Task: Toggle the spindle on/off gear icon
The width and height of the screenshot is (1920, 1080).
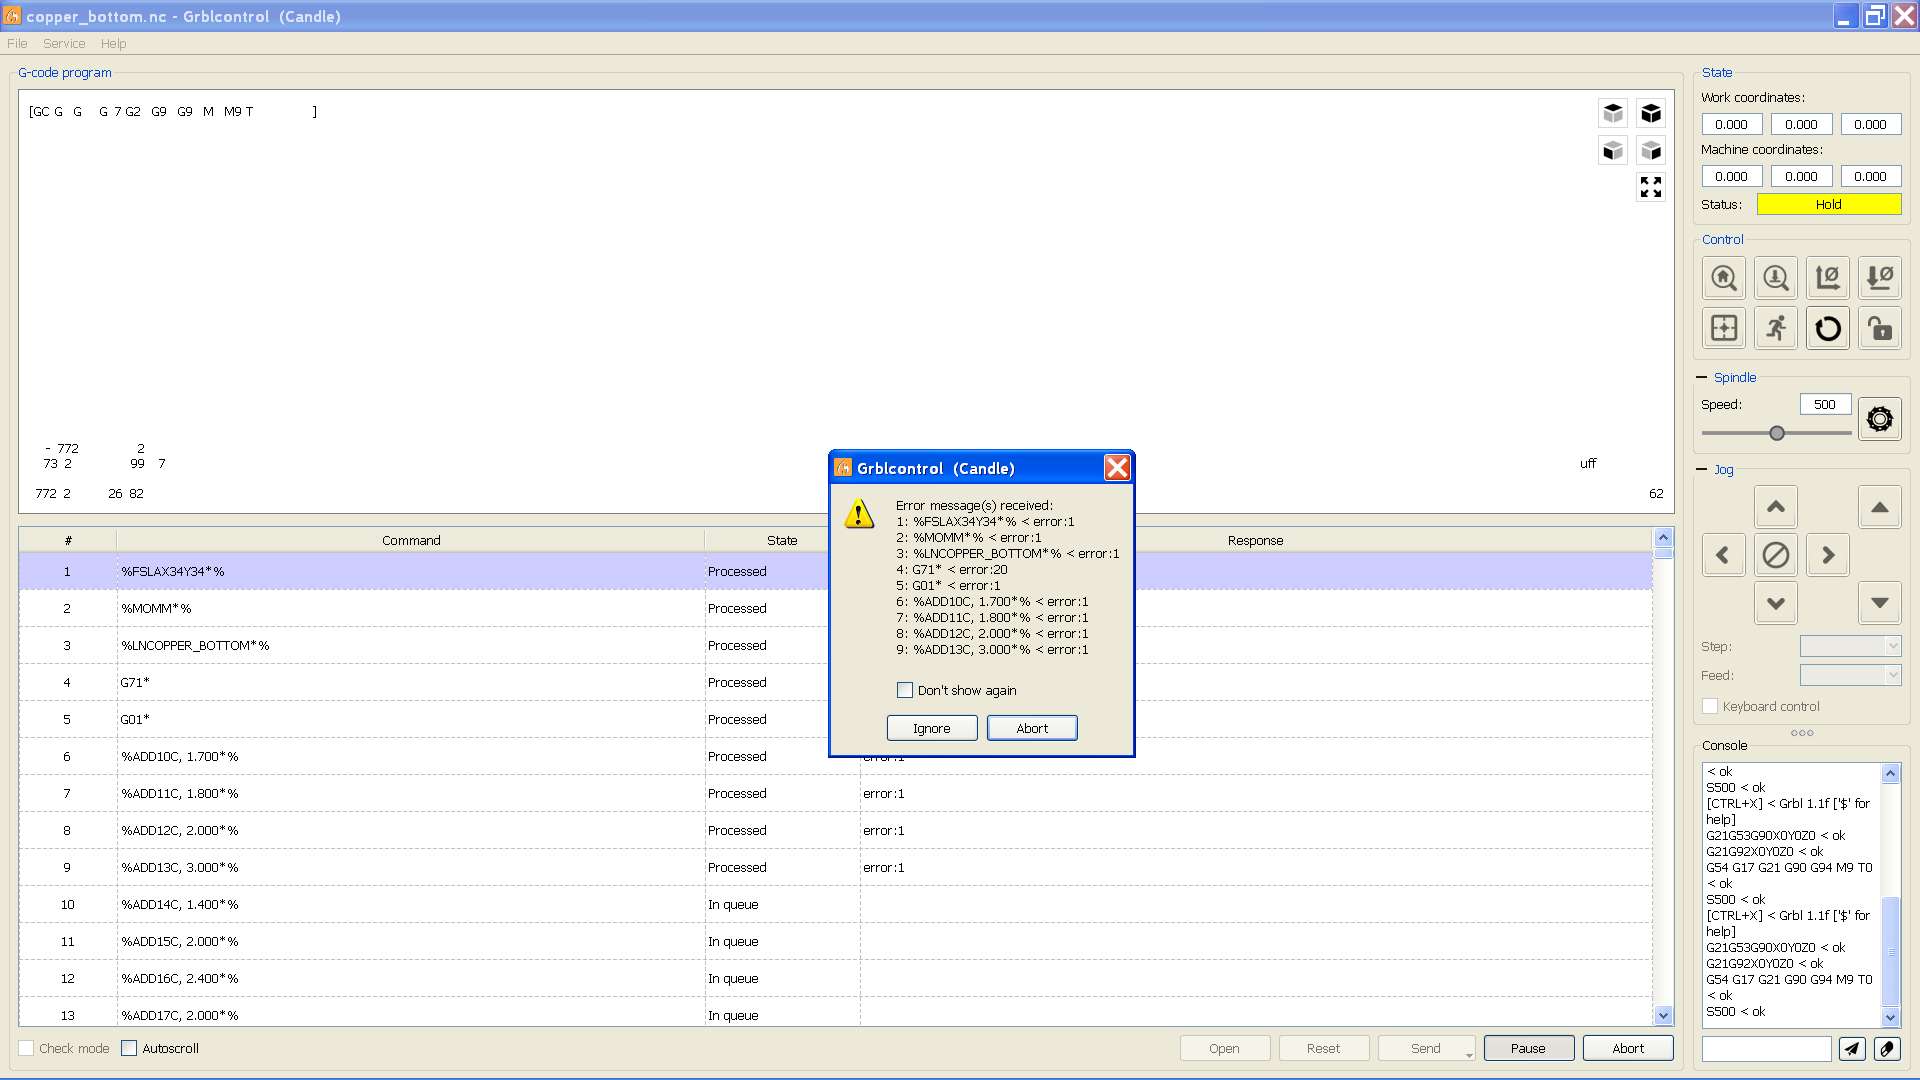Action: 1880,419
